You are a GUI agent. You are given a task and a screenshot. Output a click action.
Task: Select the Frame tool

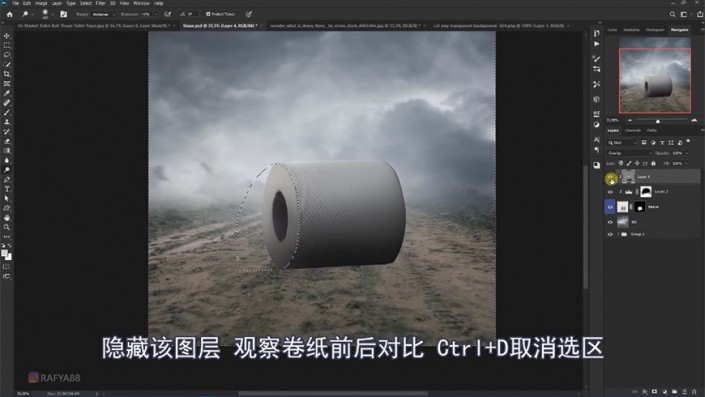click(7, 84)
